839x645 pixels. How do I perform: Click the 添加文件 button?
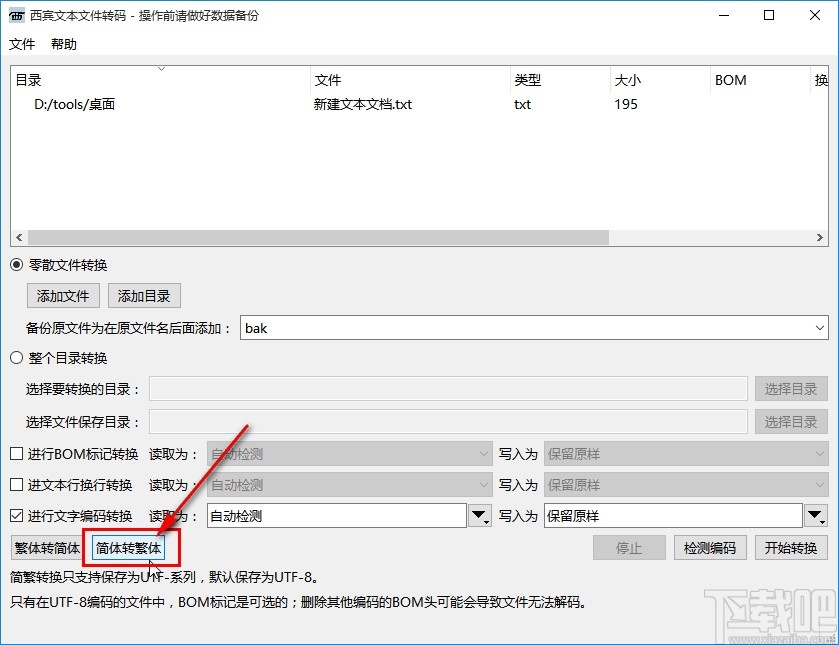[x=62, y=295]
